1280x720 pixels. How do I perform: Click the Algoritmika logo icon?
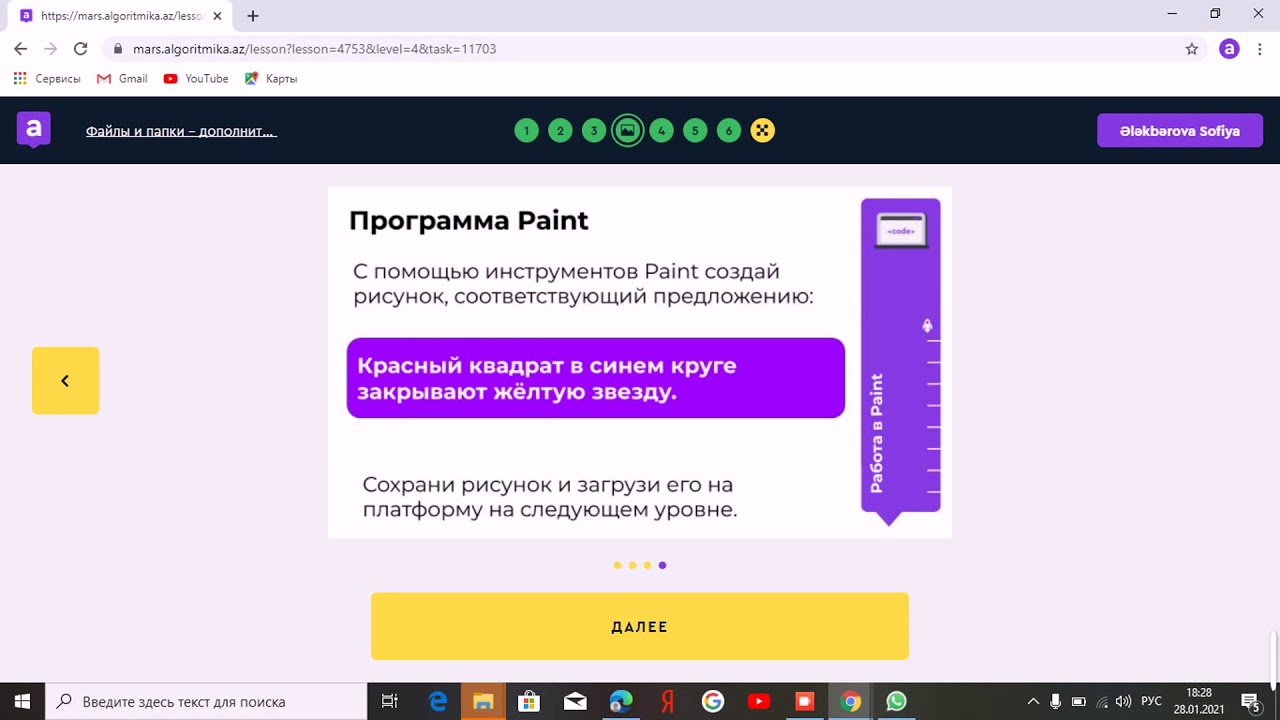[33, 130]
